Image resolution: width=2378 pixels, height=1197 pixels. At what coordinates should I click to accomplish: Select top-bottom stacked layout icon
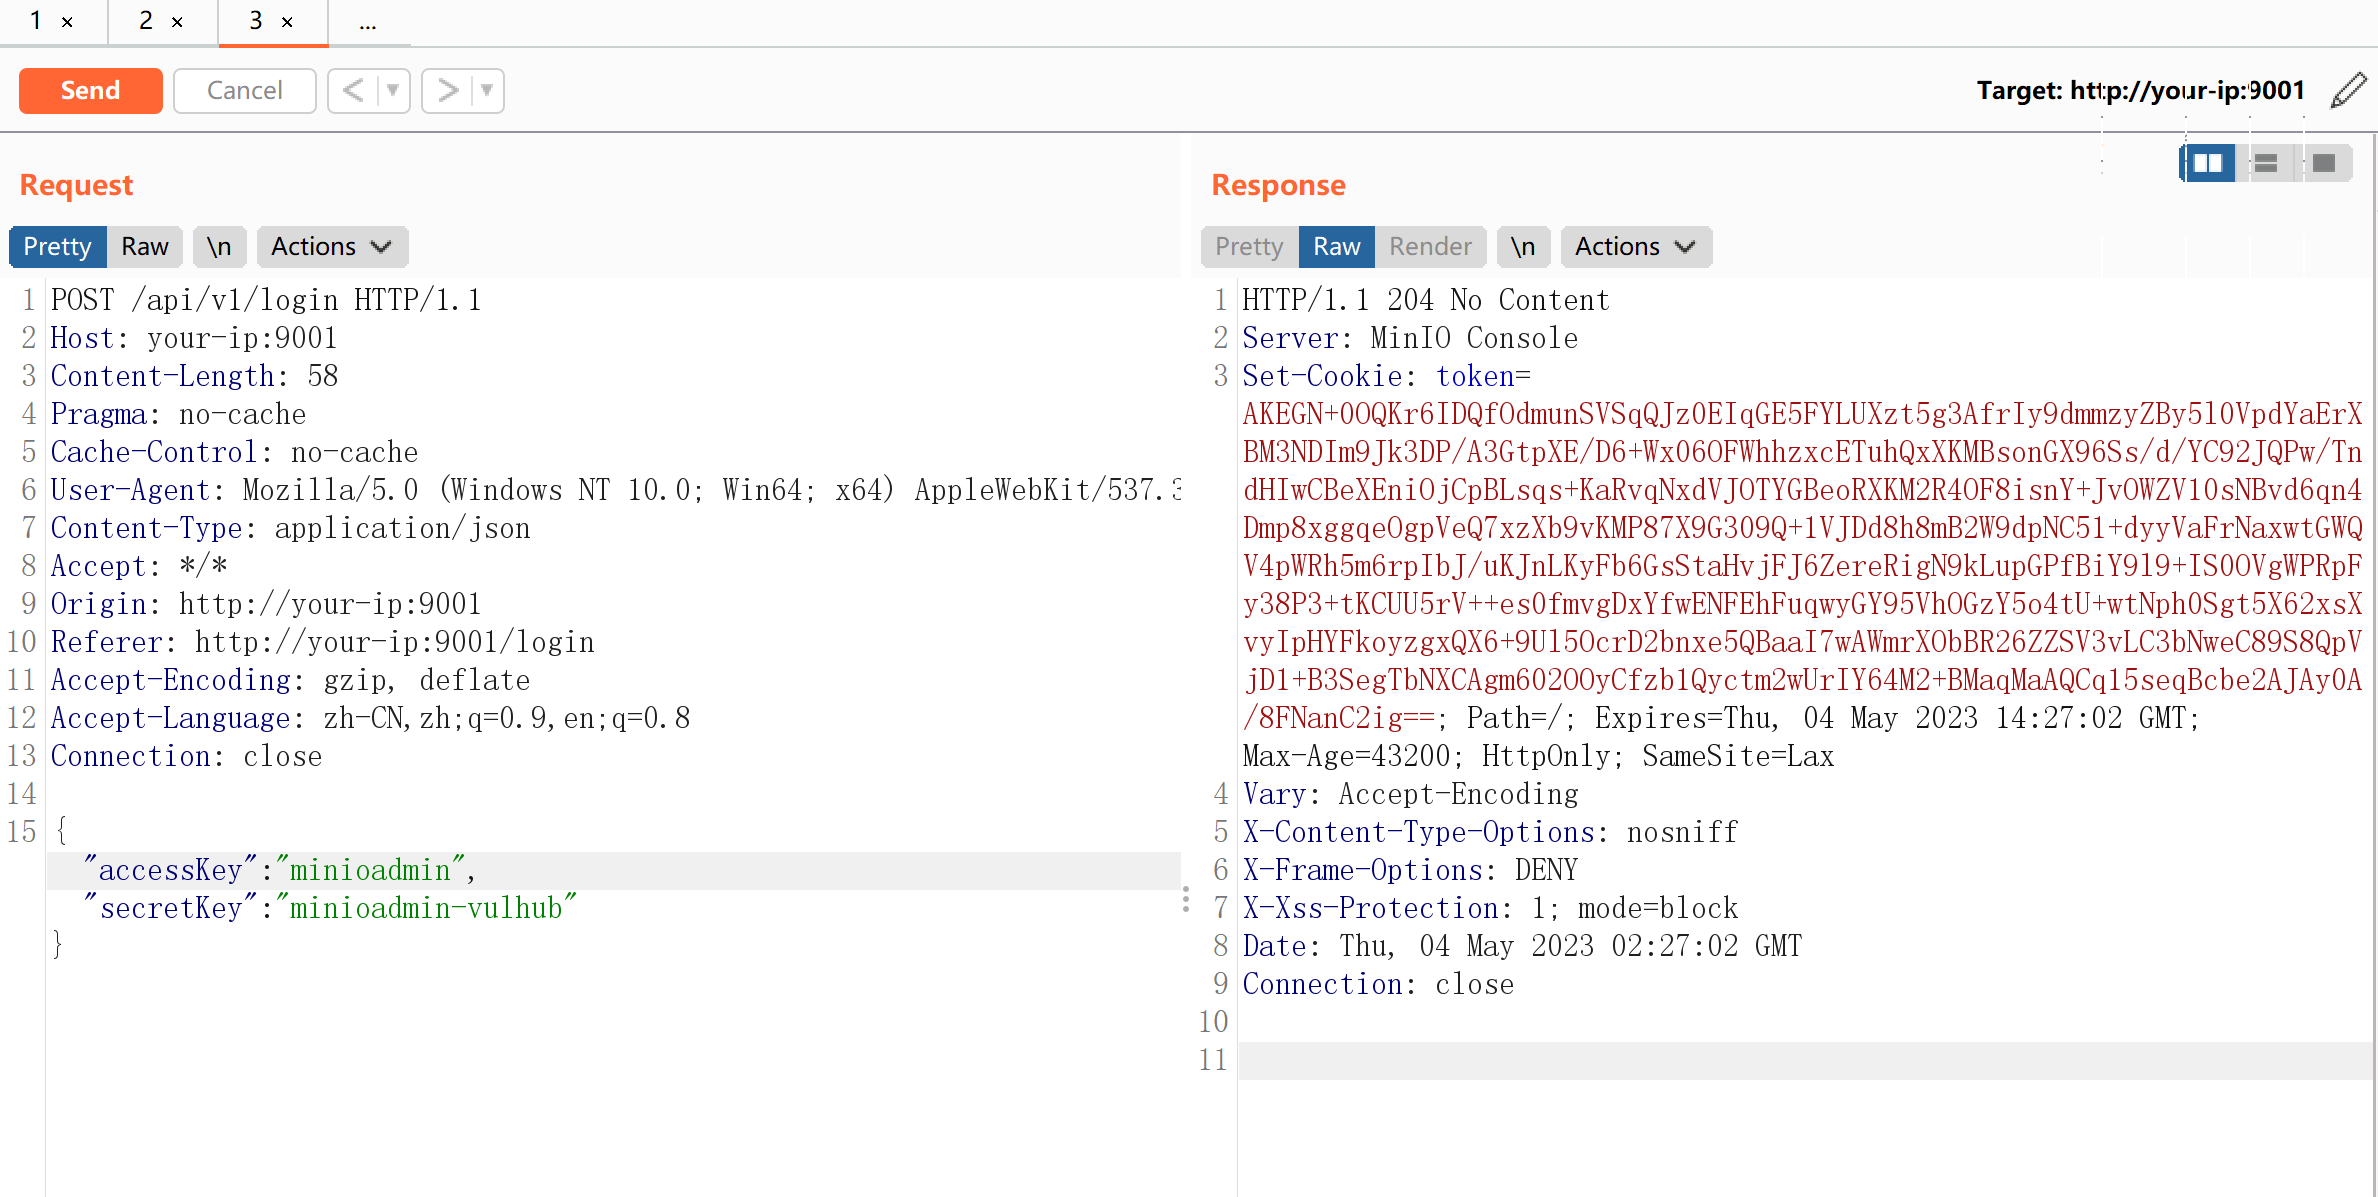(2266, 163)
